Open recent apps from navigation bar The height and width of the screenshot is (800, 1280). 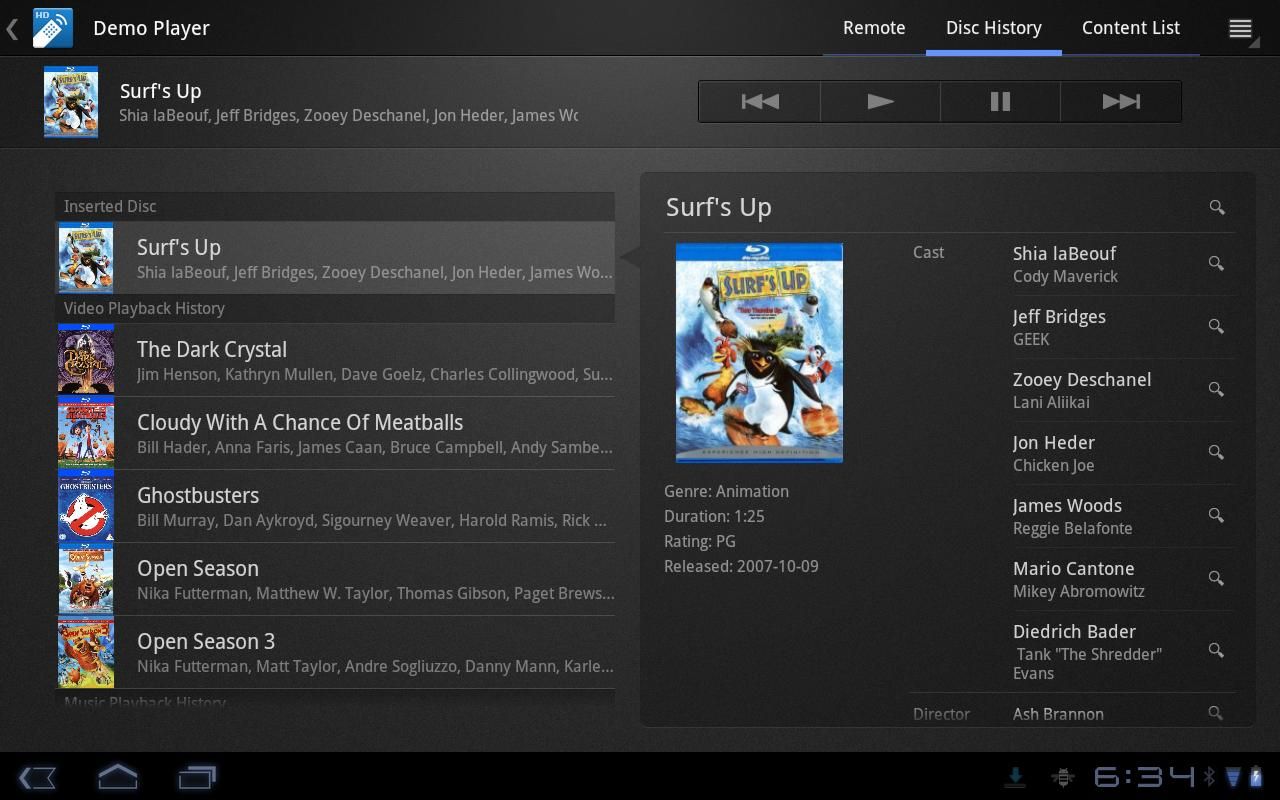[196, 776]
